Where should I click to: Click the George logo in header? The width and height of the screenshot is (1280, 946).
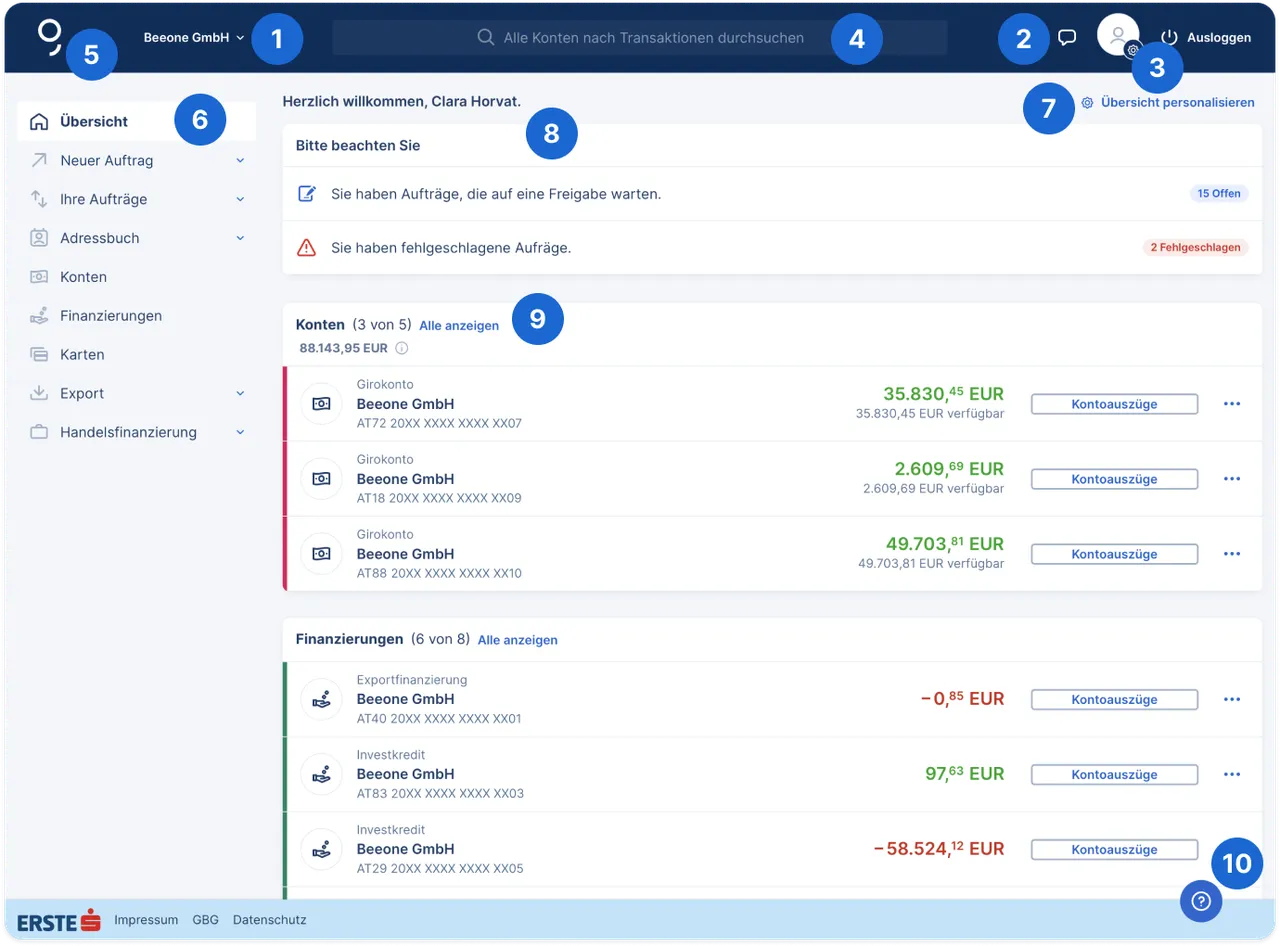pyautogui.click(x=50, y=36)
